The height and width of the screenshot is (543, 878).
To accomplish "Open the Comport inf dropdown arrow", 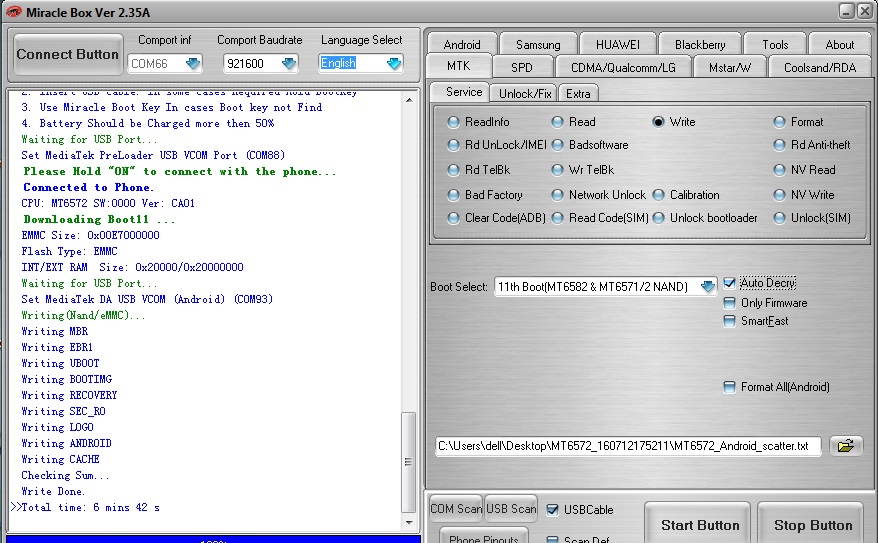I will pos(193,63).
